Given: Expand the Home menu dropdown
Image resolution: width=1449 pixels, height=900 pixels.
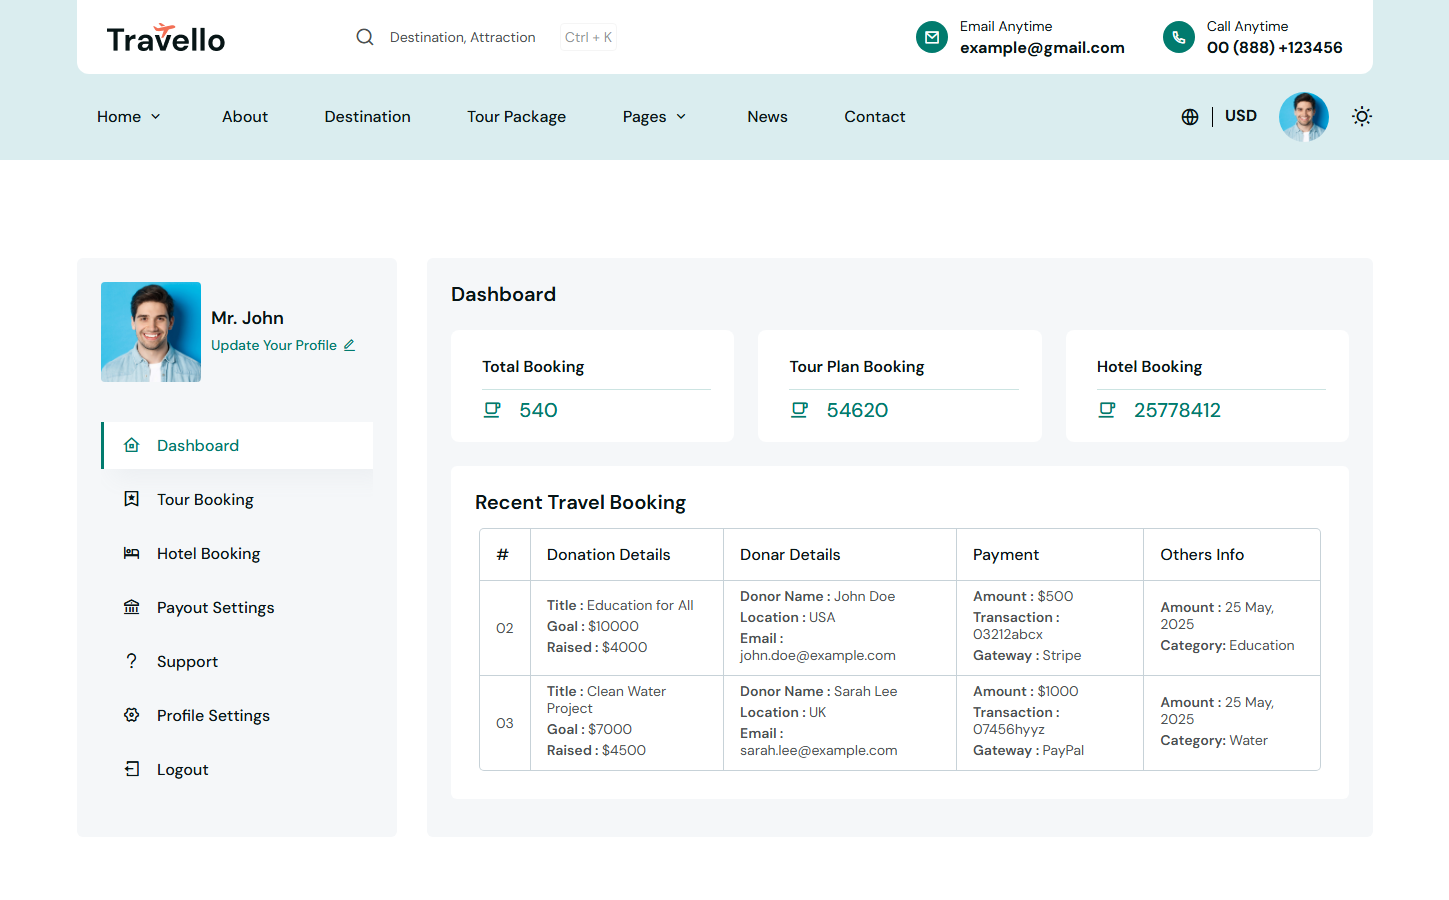Looking at the screenshot, I should click(x=128, y=117).
